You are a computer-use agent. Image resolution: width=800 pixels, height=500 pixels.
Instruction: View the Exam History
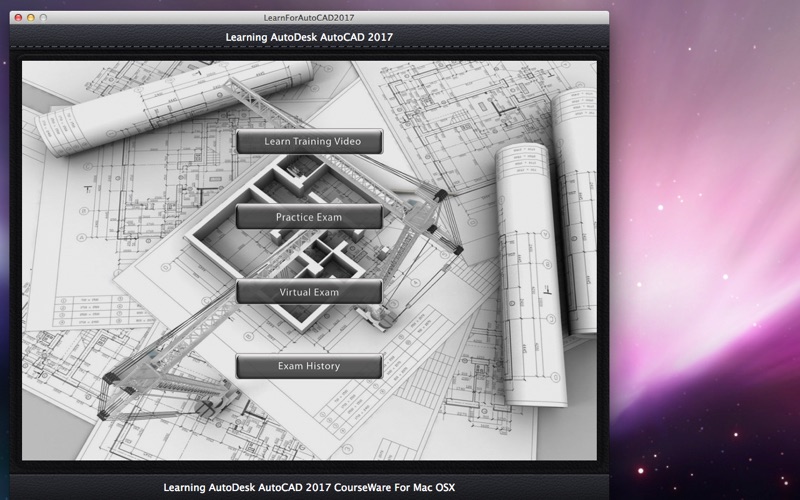click(x=309, y=366)
